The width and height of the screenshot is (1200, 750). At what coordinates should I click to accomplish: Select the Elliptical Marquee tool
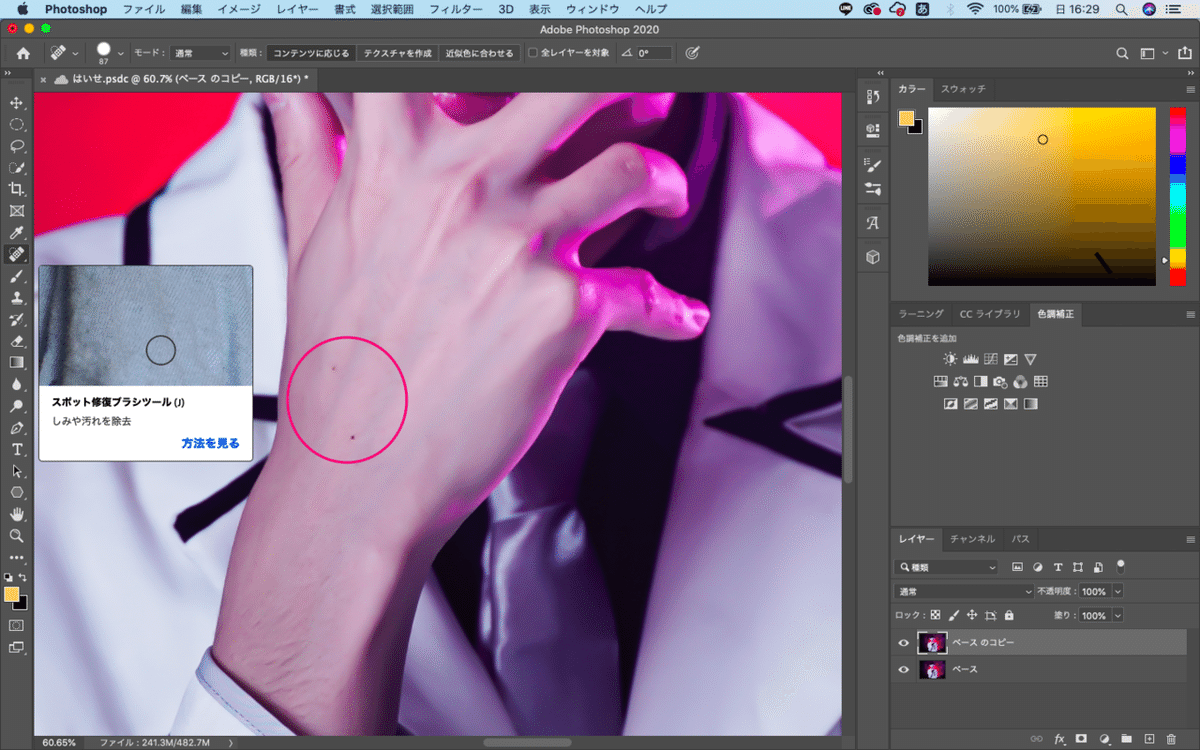click(x=16, y=125)
